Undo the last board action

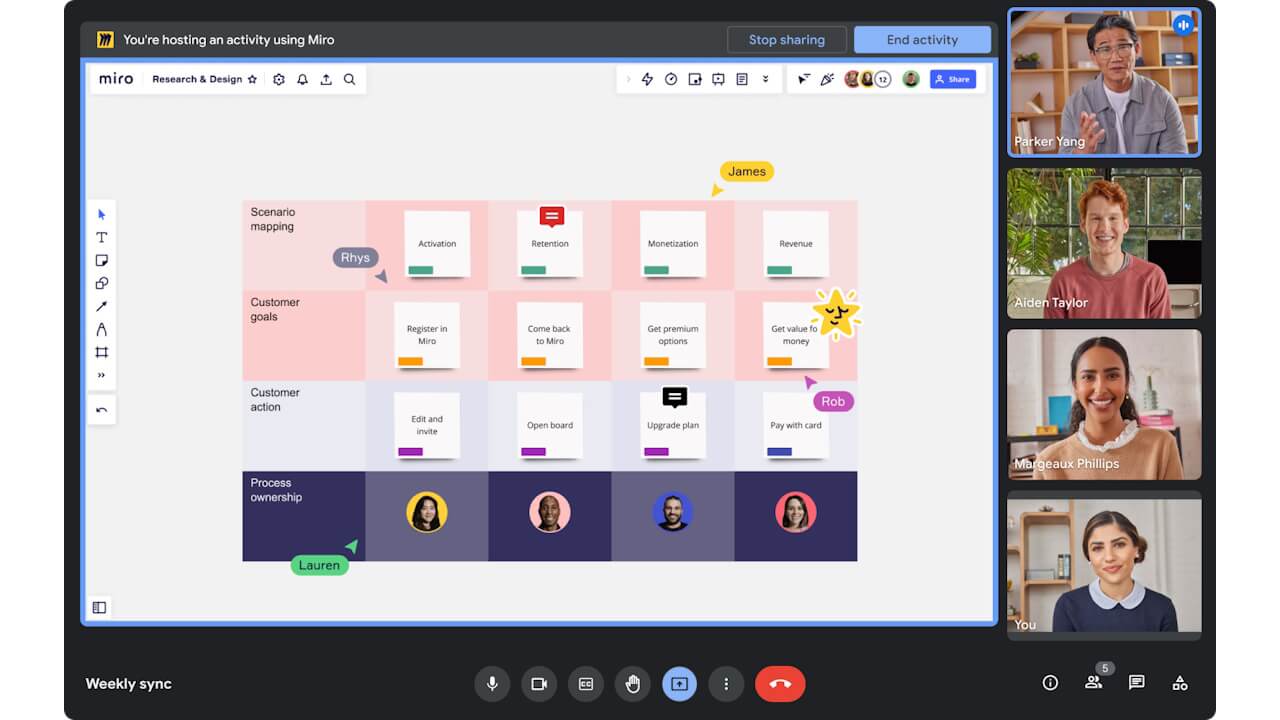[101, 409]
